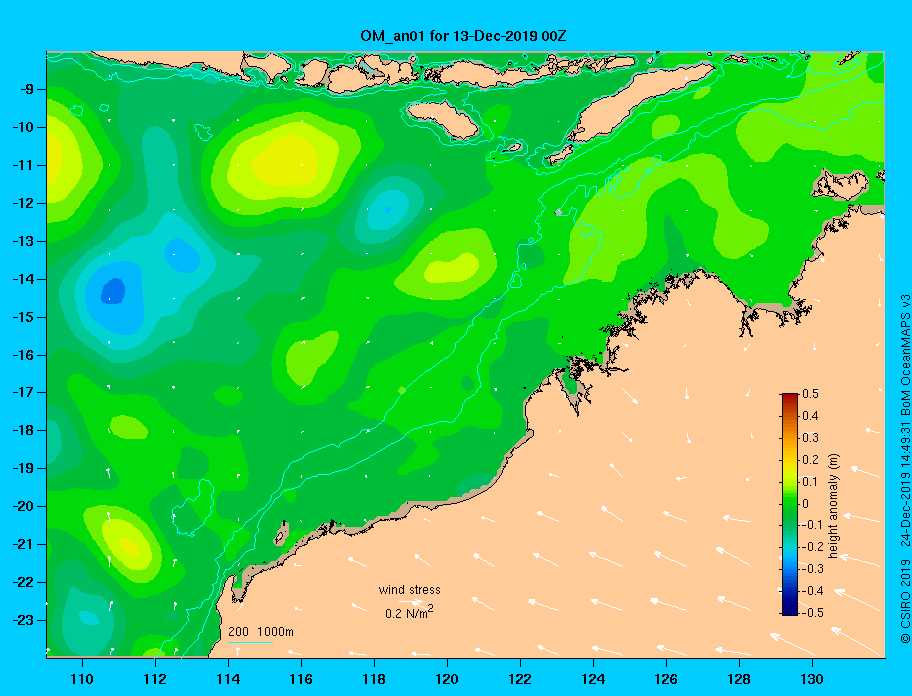This screenshot has height=696, width=912.
Task: Click the cyan contour sample line under '200 1000m'
Action: pos(251,642)
